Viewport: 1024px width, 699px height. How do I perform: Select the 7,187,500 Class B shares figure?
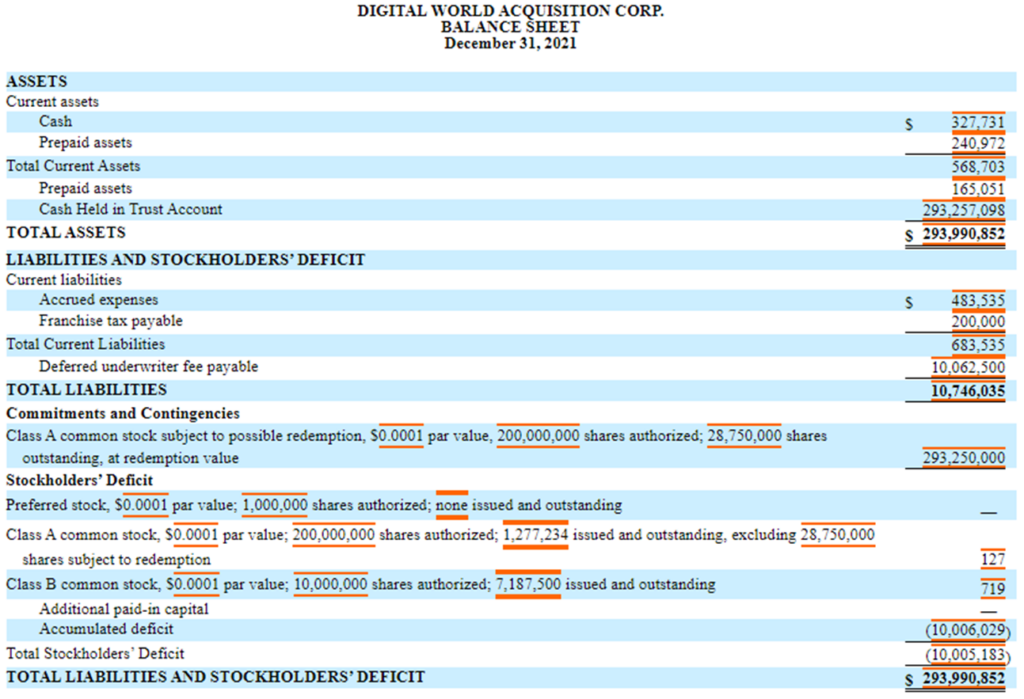[x=528, y=584]
